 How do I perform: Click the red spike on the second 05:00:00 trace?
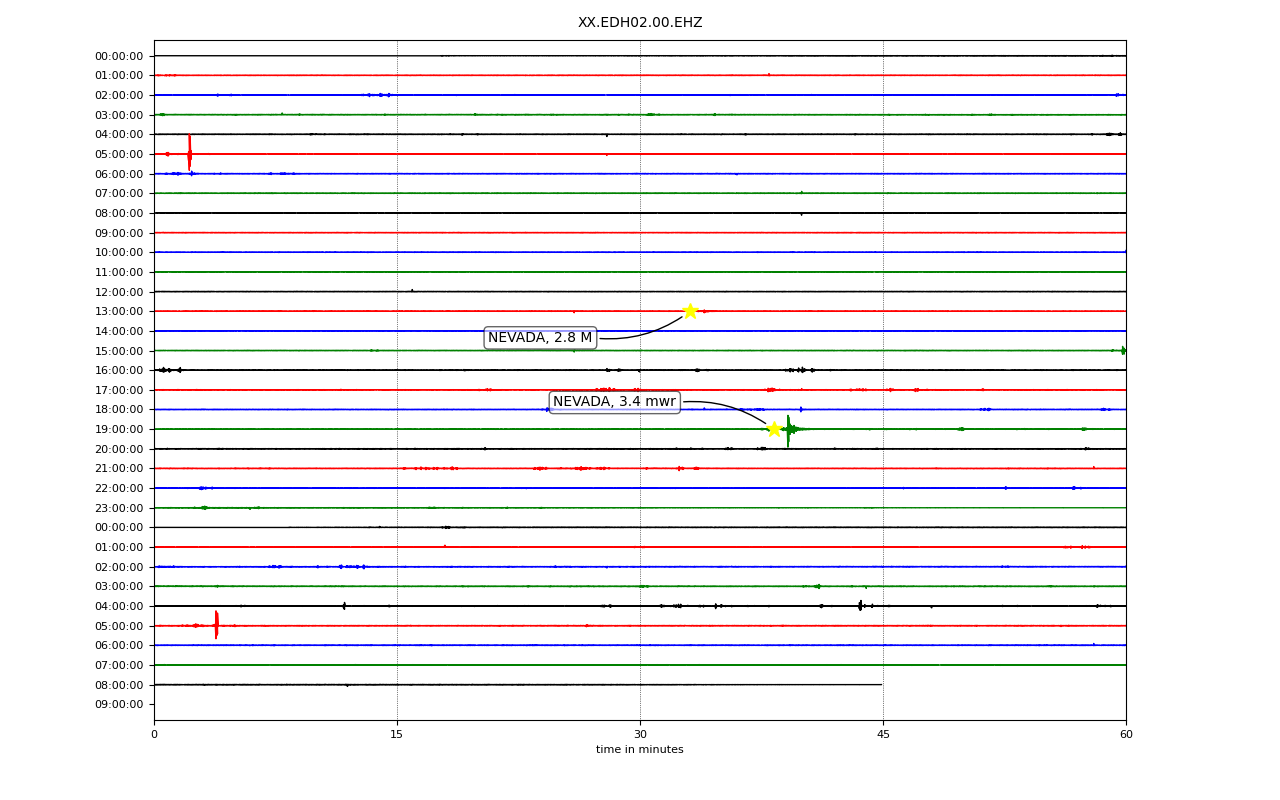(x=216, y=625)
